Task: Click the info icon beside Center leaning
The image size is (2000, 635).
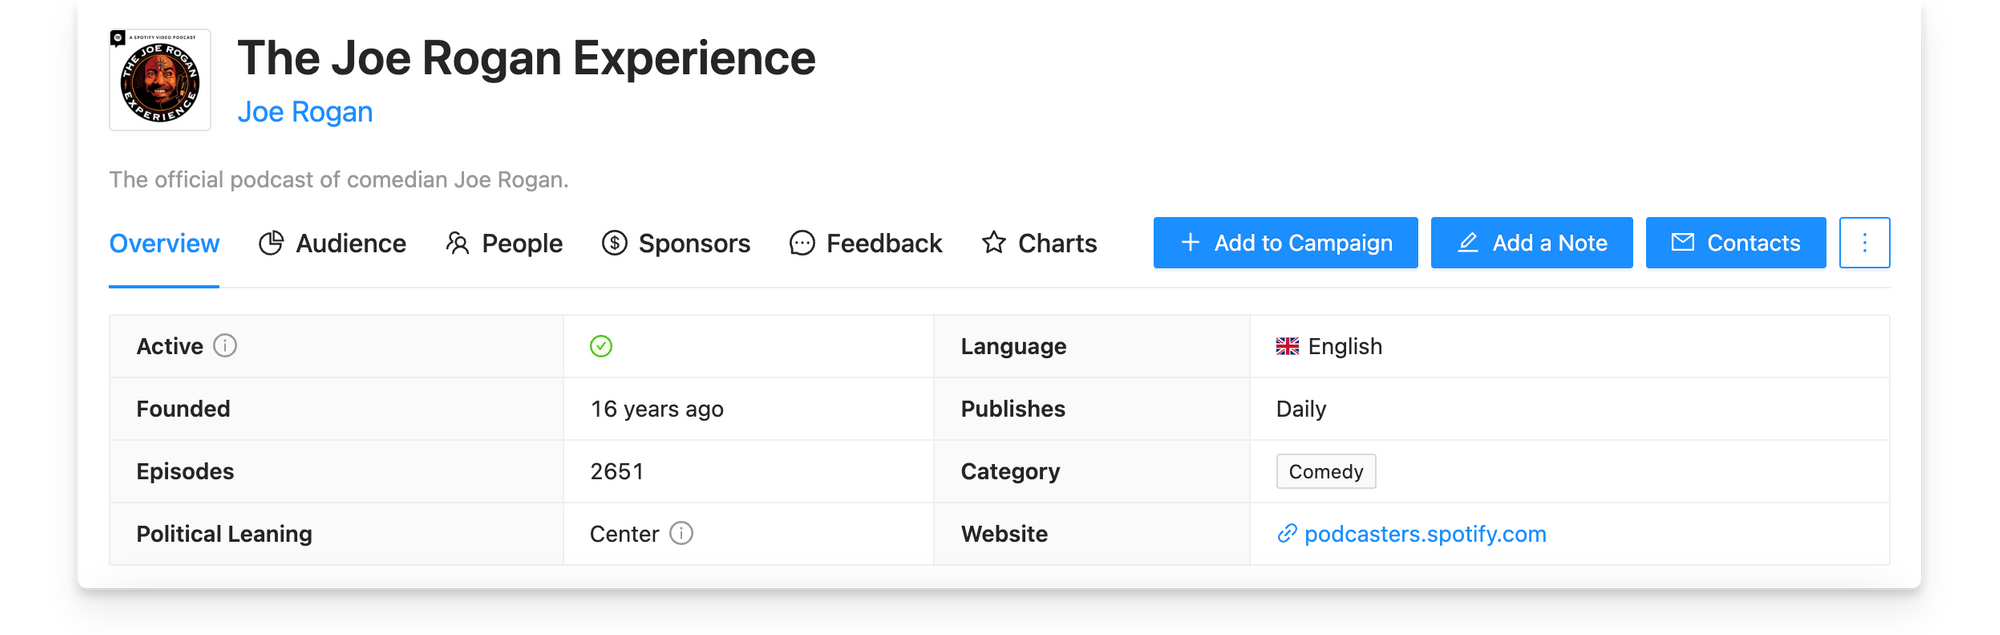Action: [681, 533]
